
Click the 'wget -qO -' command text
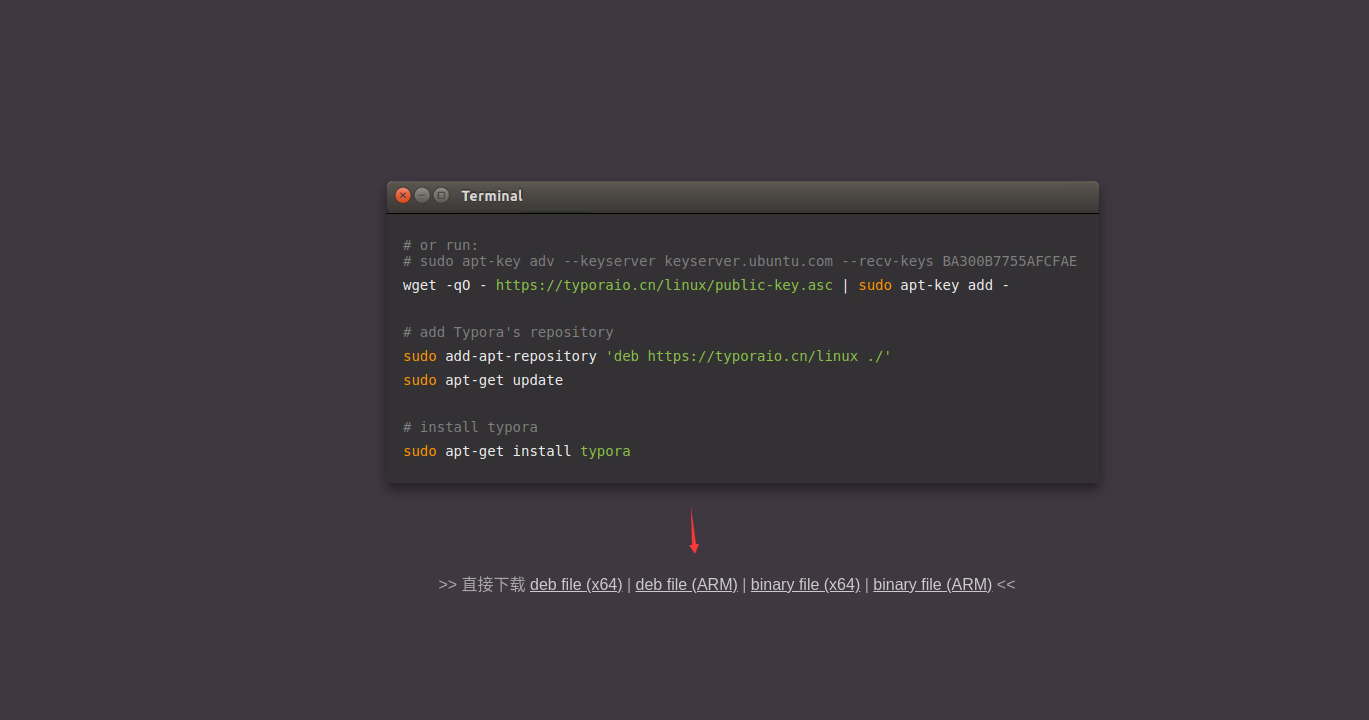point(445,285)
